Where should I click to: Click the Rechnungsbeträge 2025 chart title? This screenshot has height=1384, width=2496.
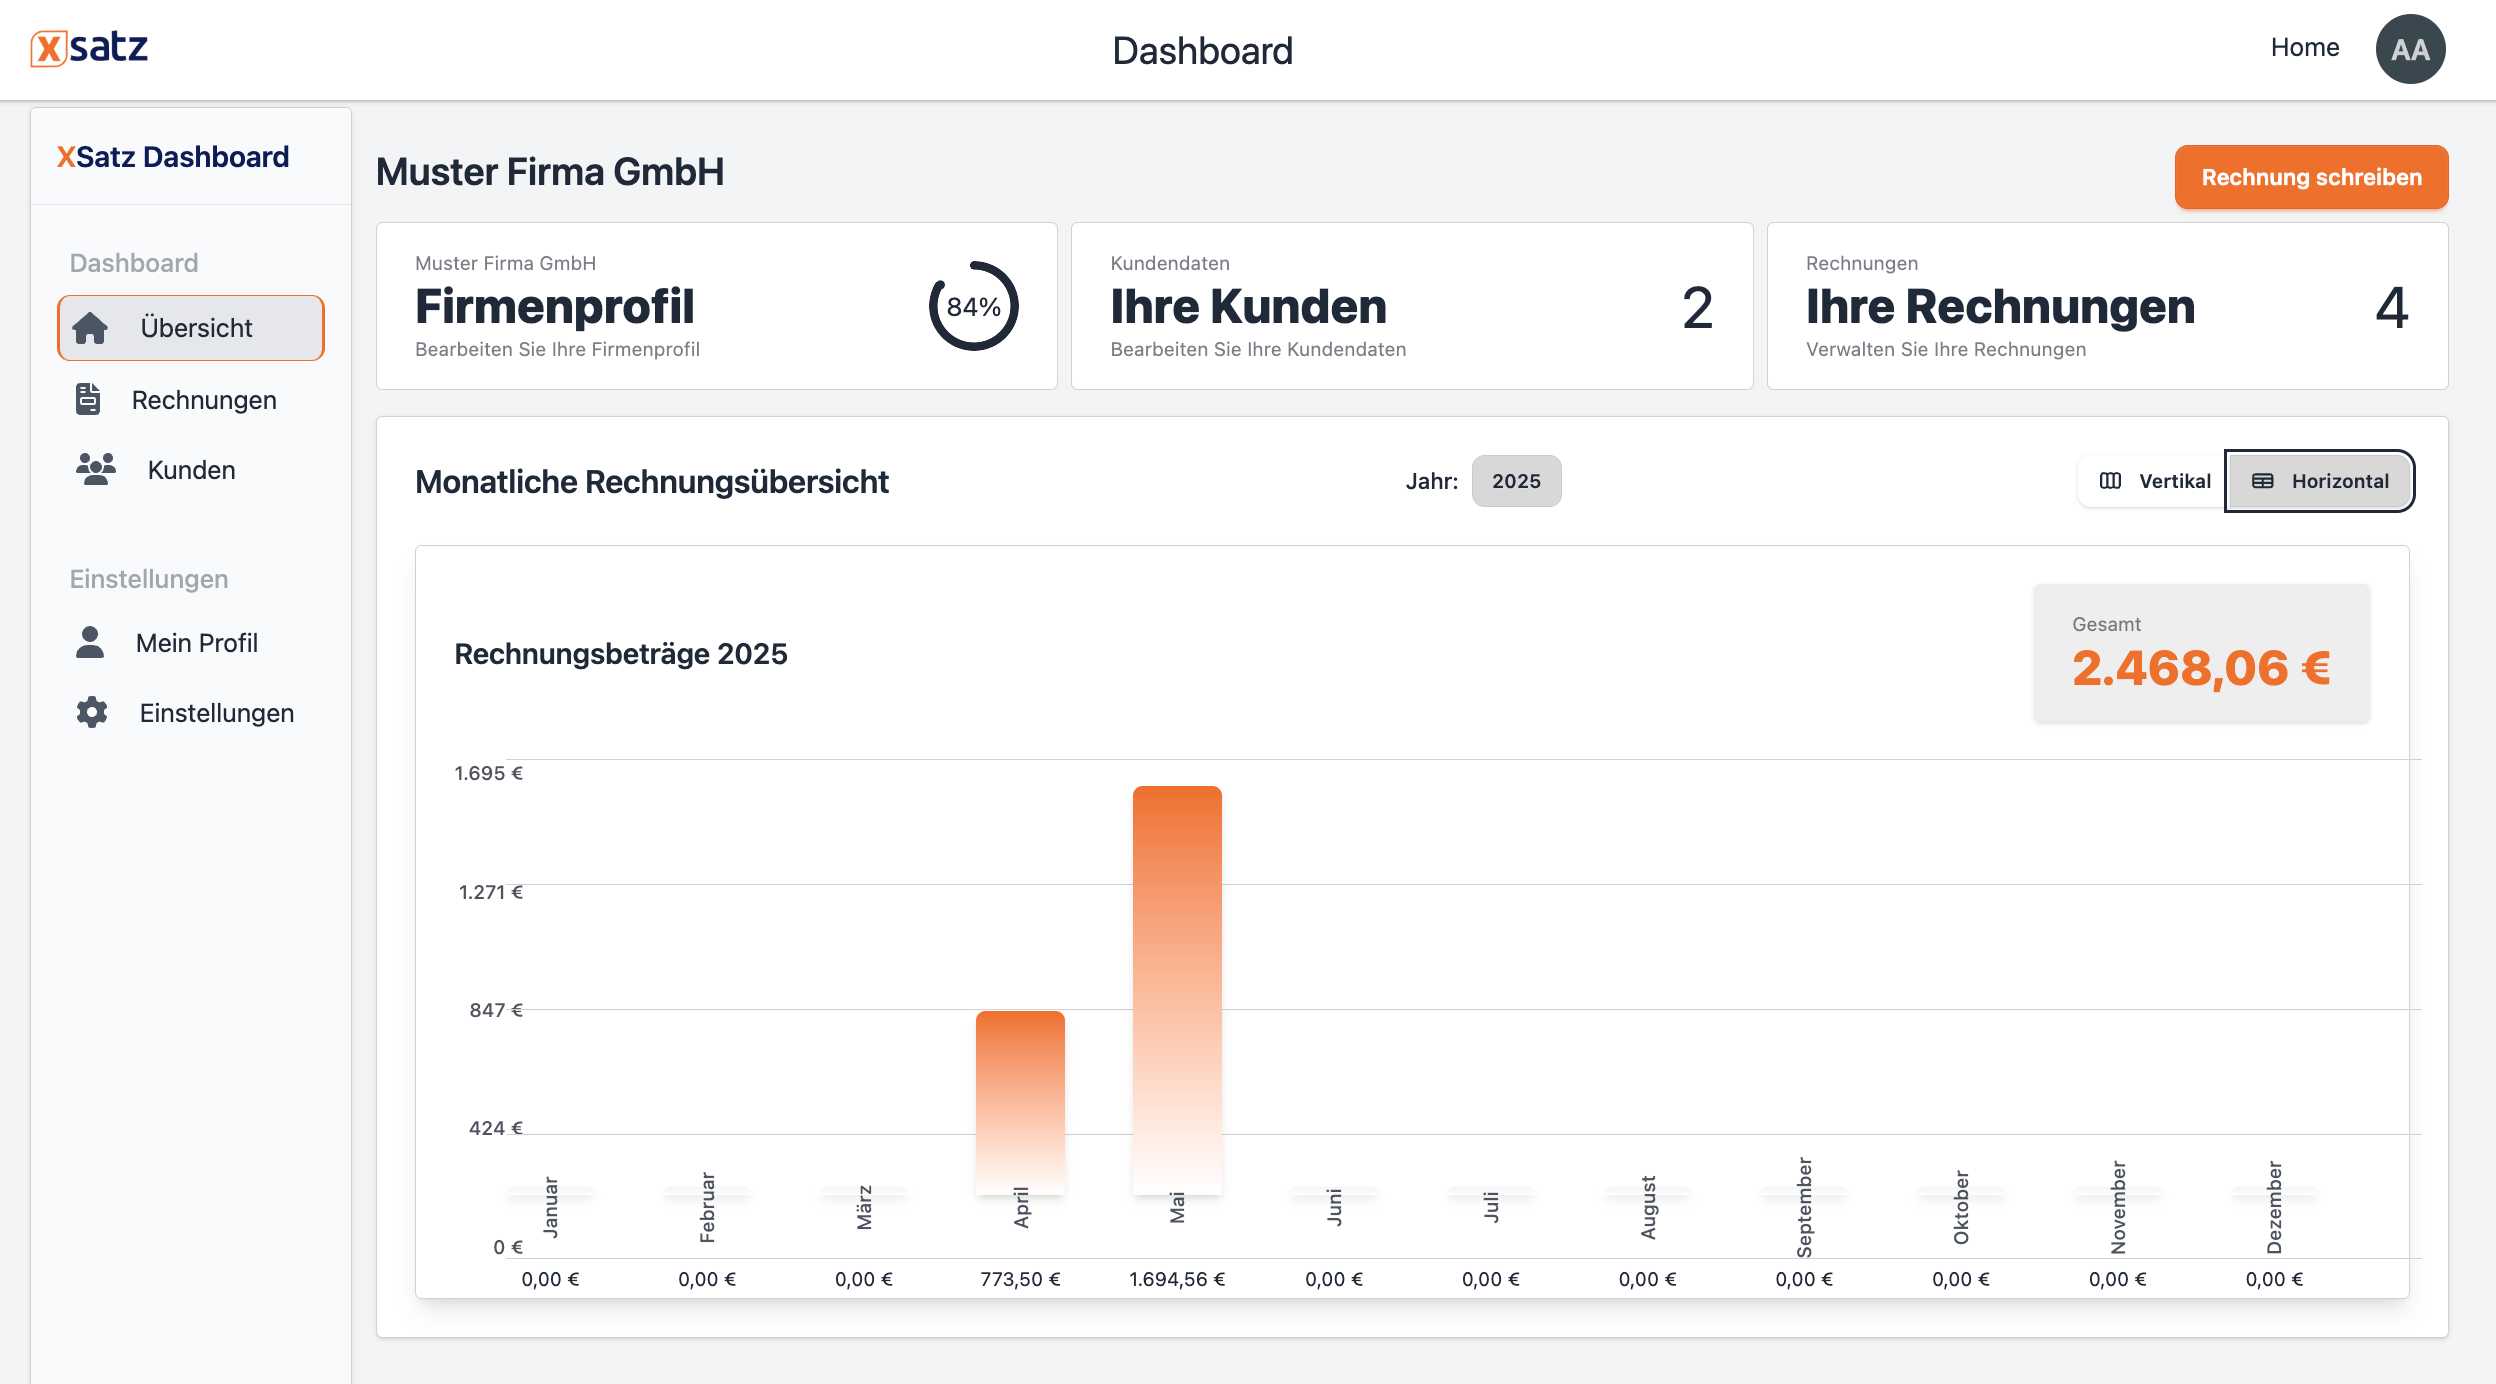tap(621, 653)
